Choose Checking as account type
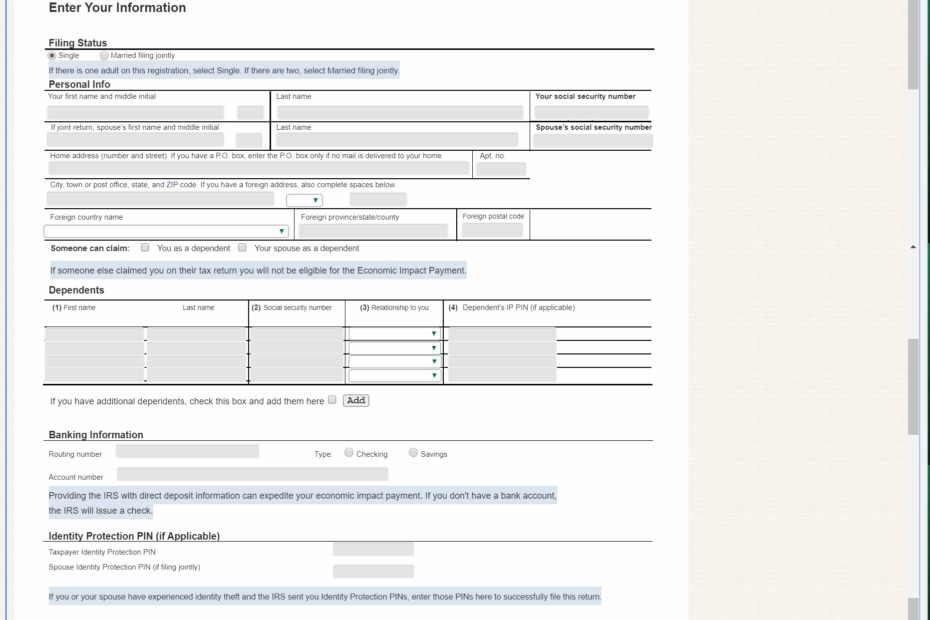 (349, 453)
